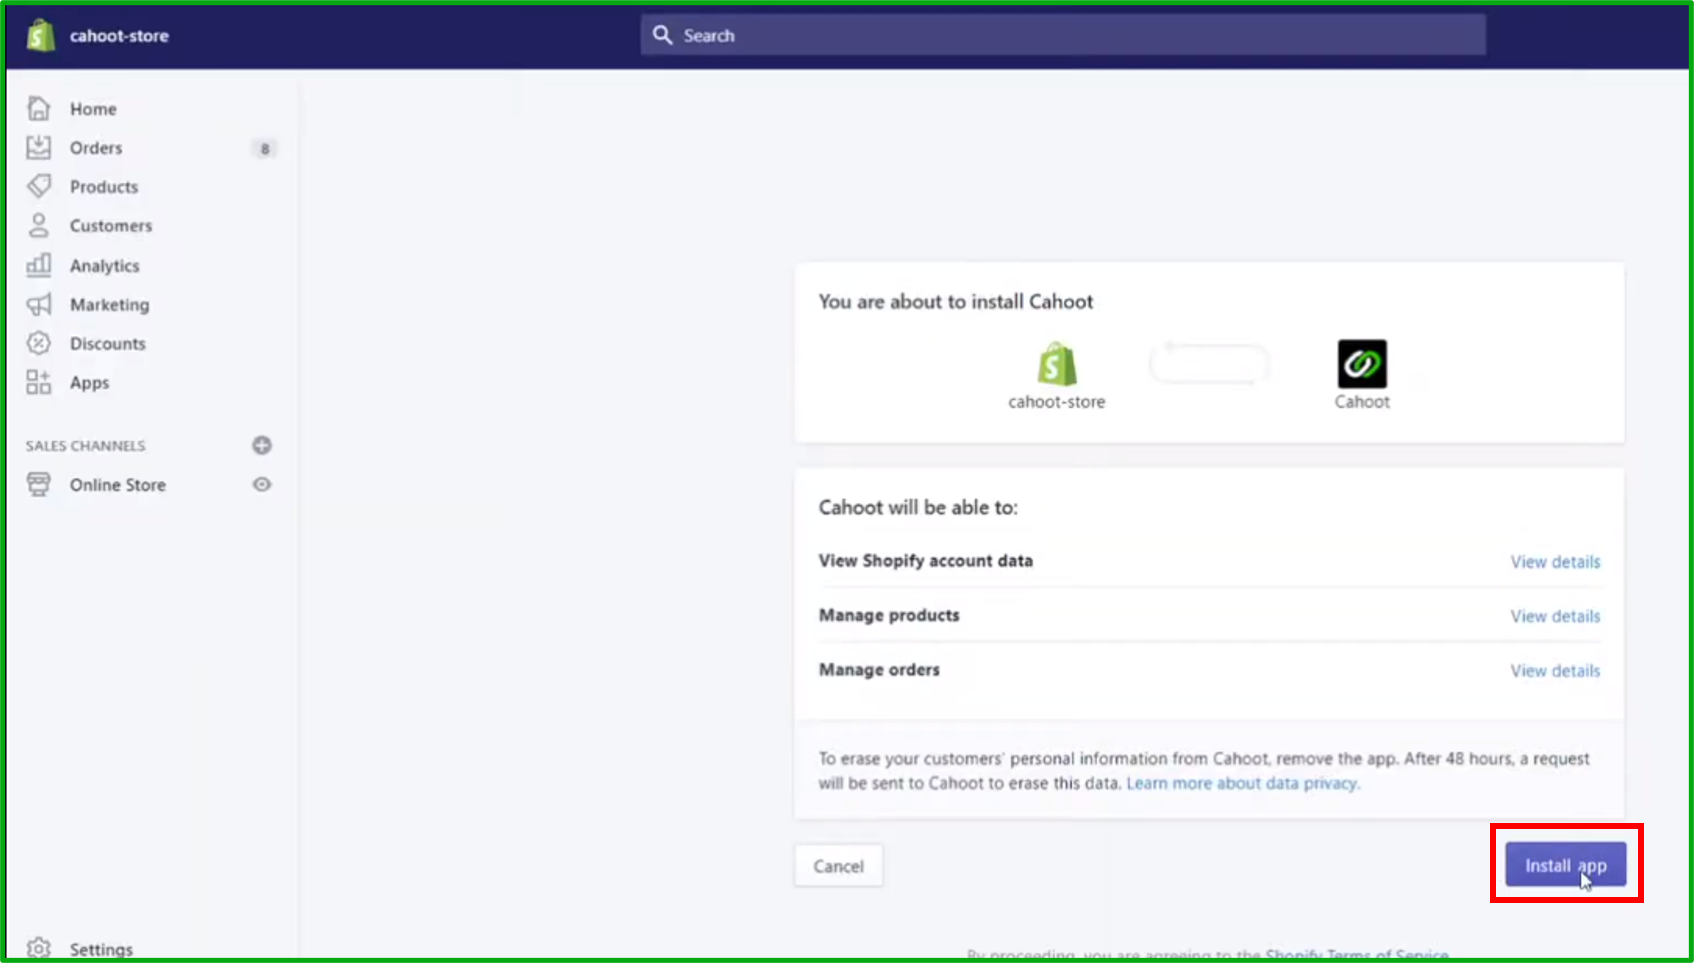Open the Orders menu item

pos(96,148)
